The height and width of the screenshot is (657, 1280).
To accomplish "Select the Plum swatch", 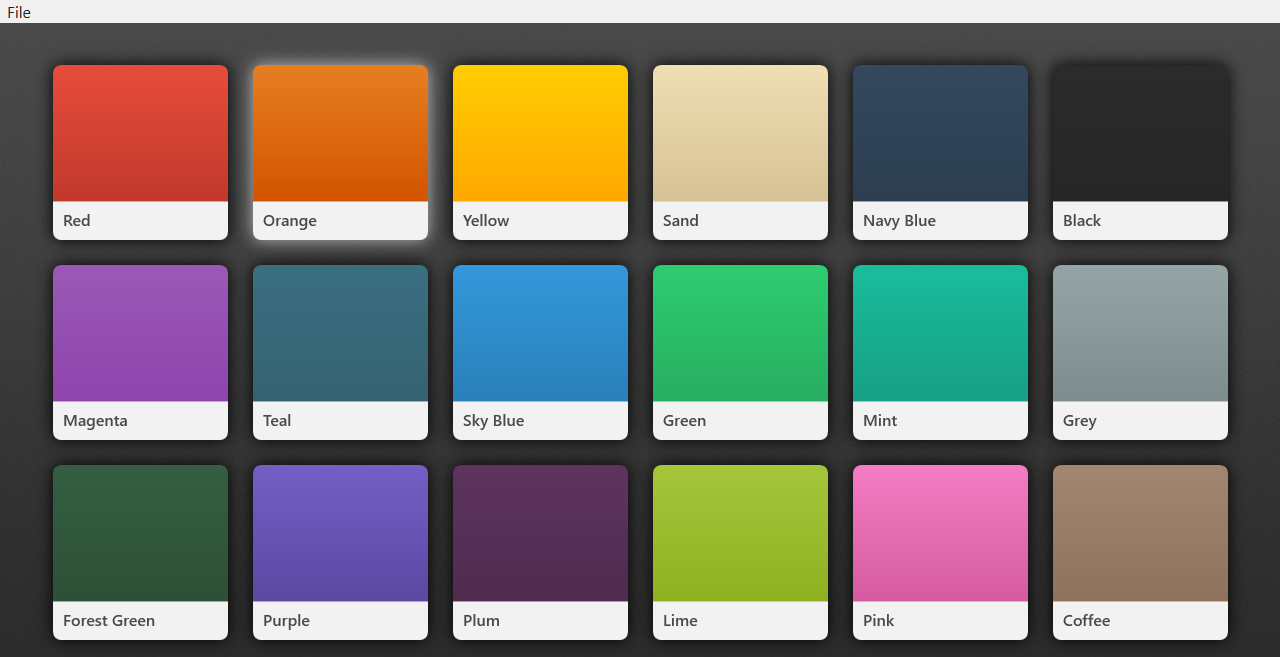I will tap(540, 552).
